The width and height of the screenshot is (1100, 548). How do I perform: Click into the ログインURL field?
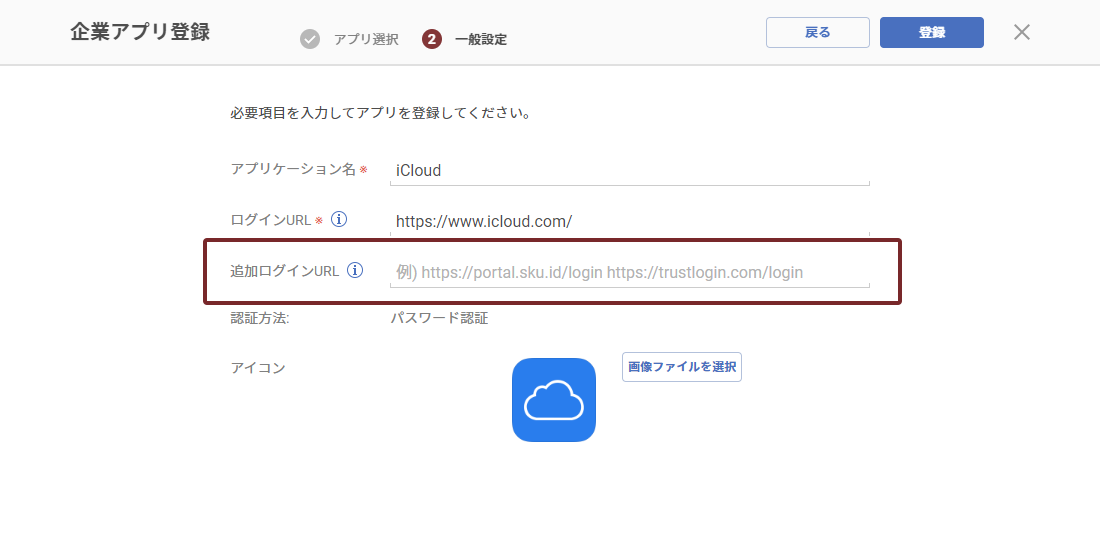pos(629,221)
